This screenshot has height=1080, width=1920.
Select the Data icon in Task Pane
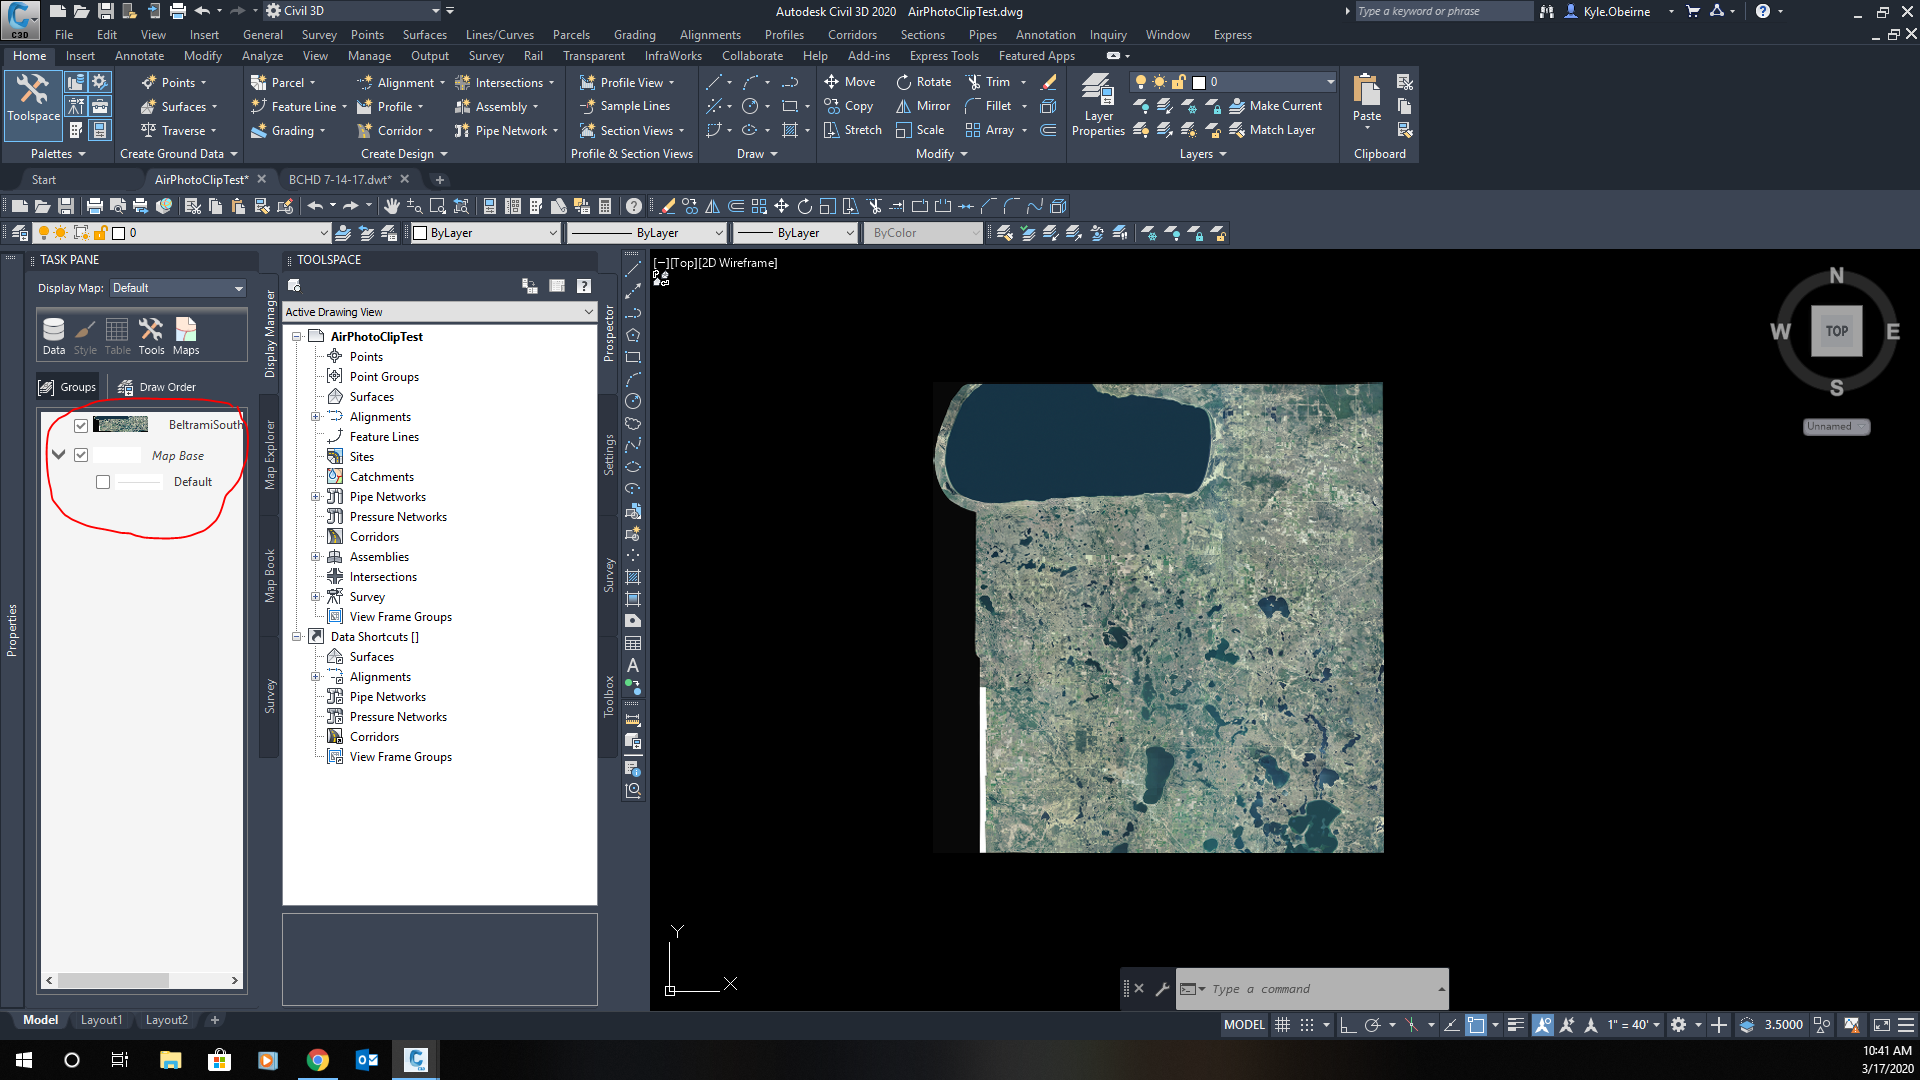click(53, 334)
